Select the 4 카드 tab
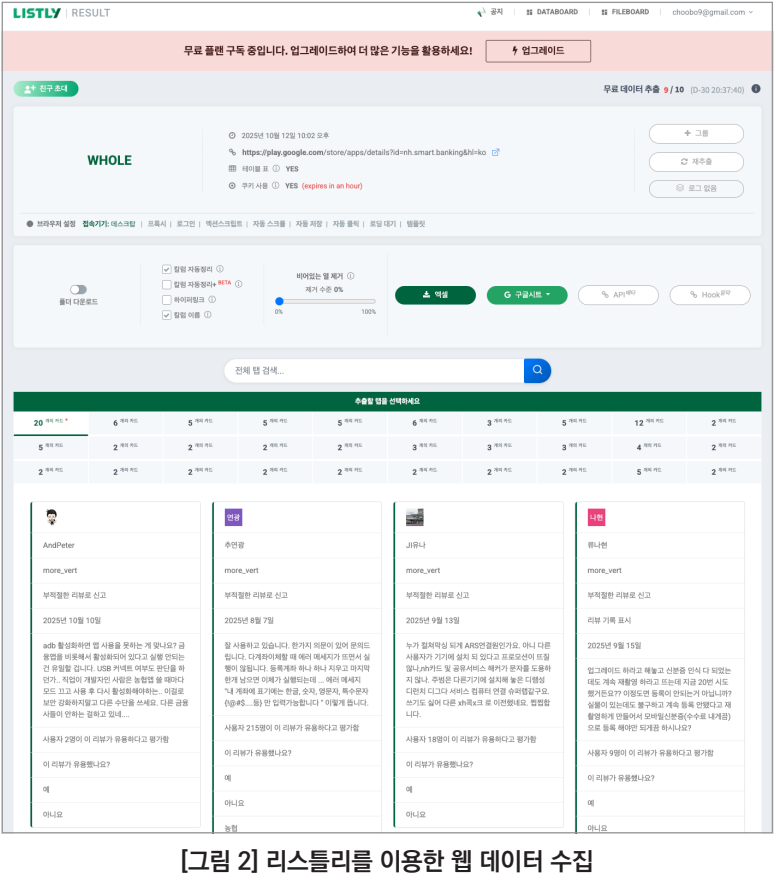This screenshot has height=881, width=776. click(648, 447)
